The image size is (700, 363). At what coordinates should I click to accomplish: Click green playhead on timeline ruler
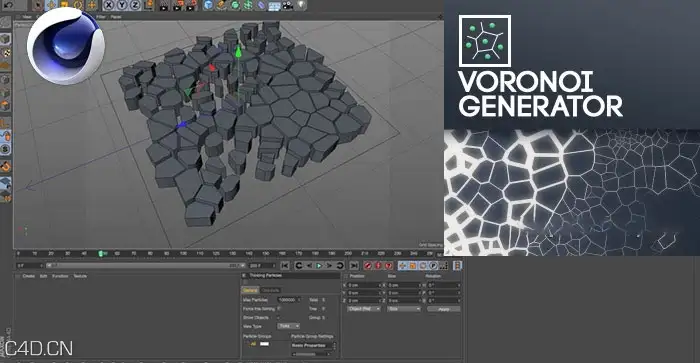(101, 254)
